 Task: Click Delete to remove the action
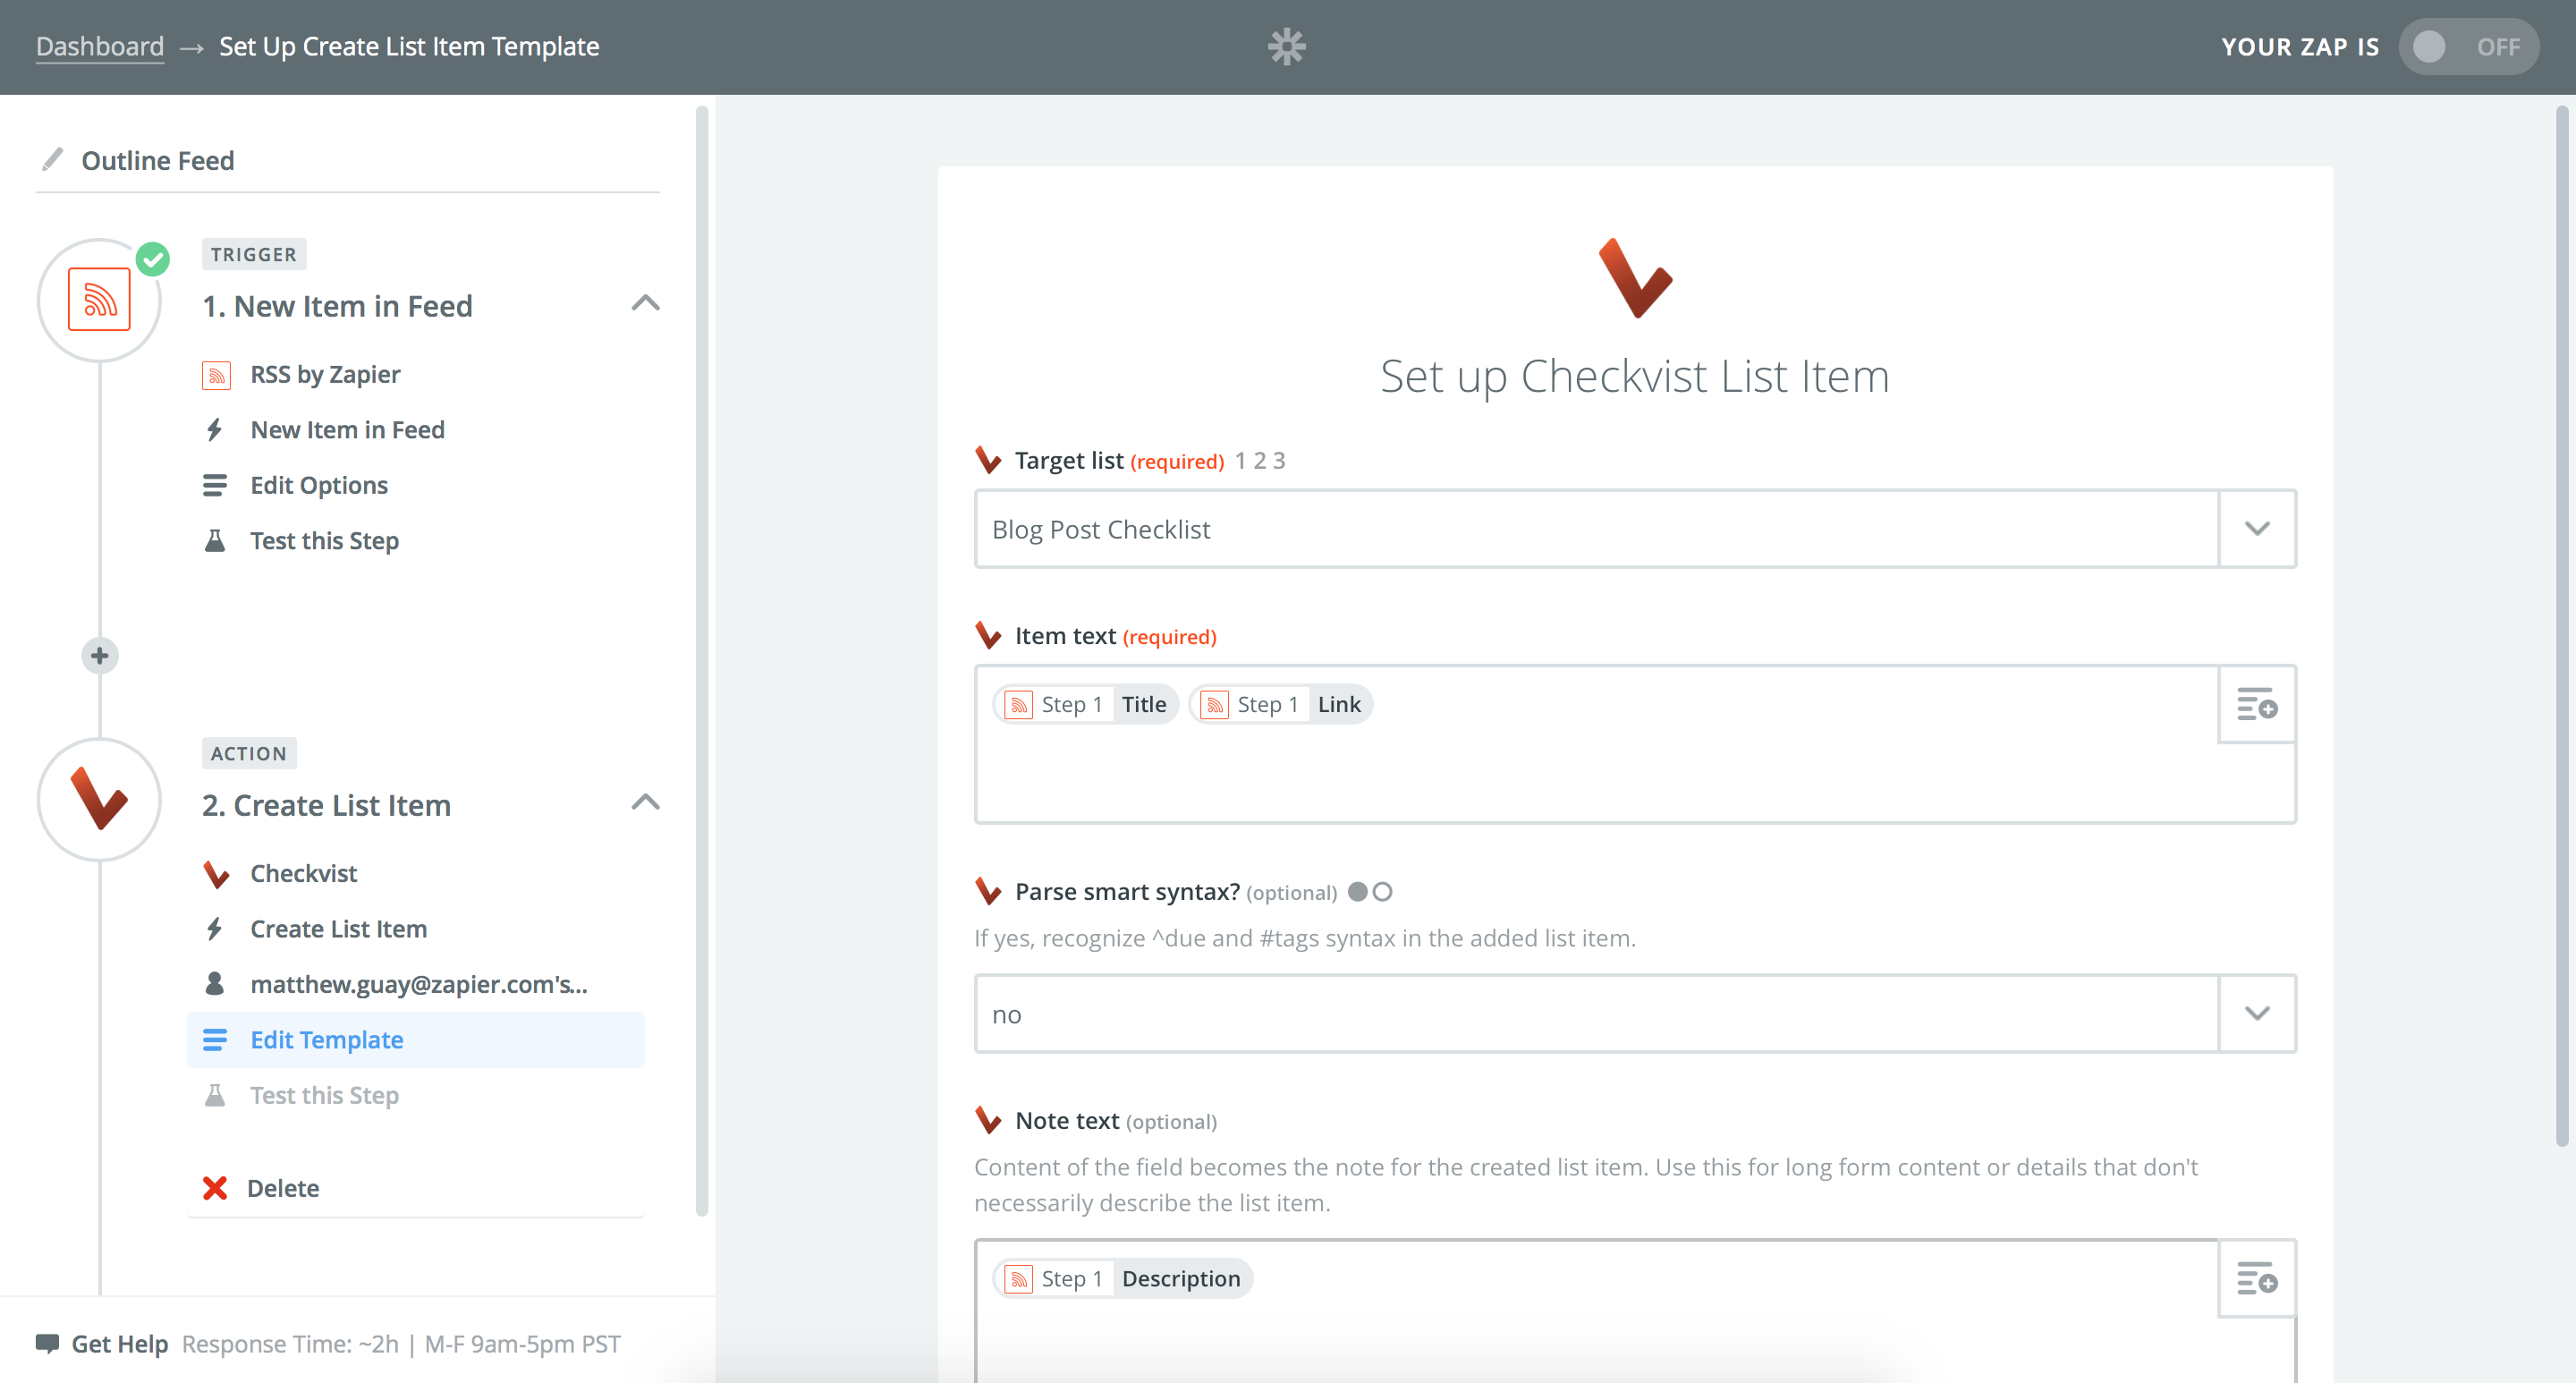[x=283, y=1188]
